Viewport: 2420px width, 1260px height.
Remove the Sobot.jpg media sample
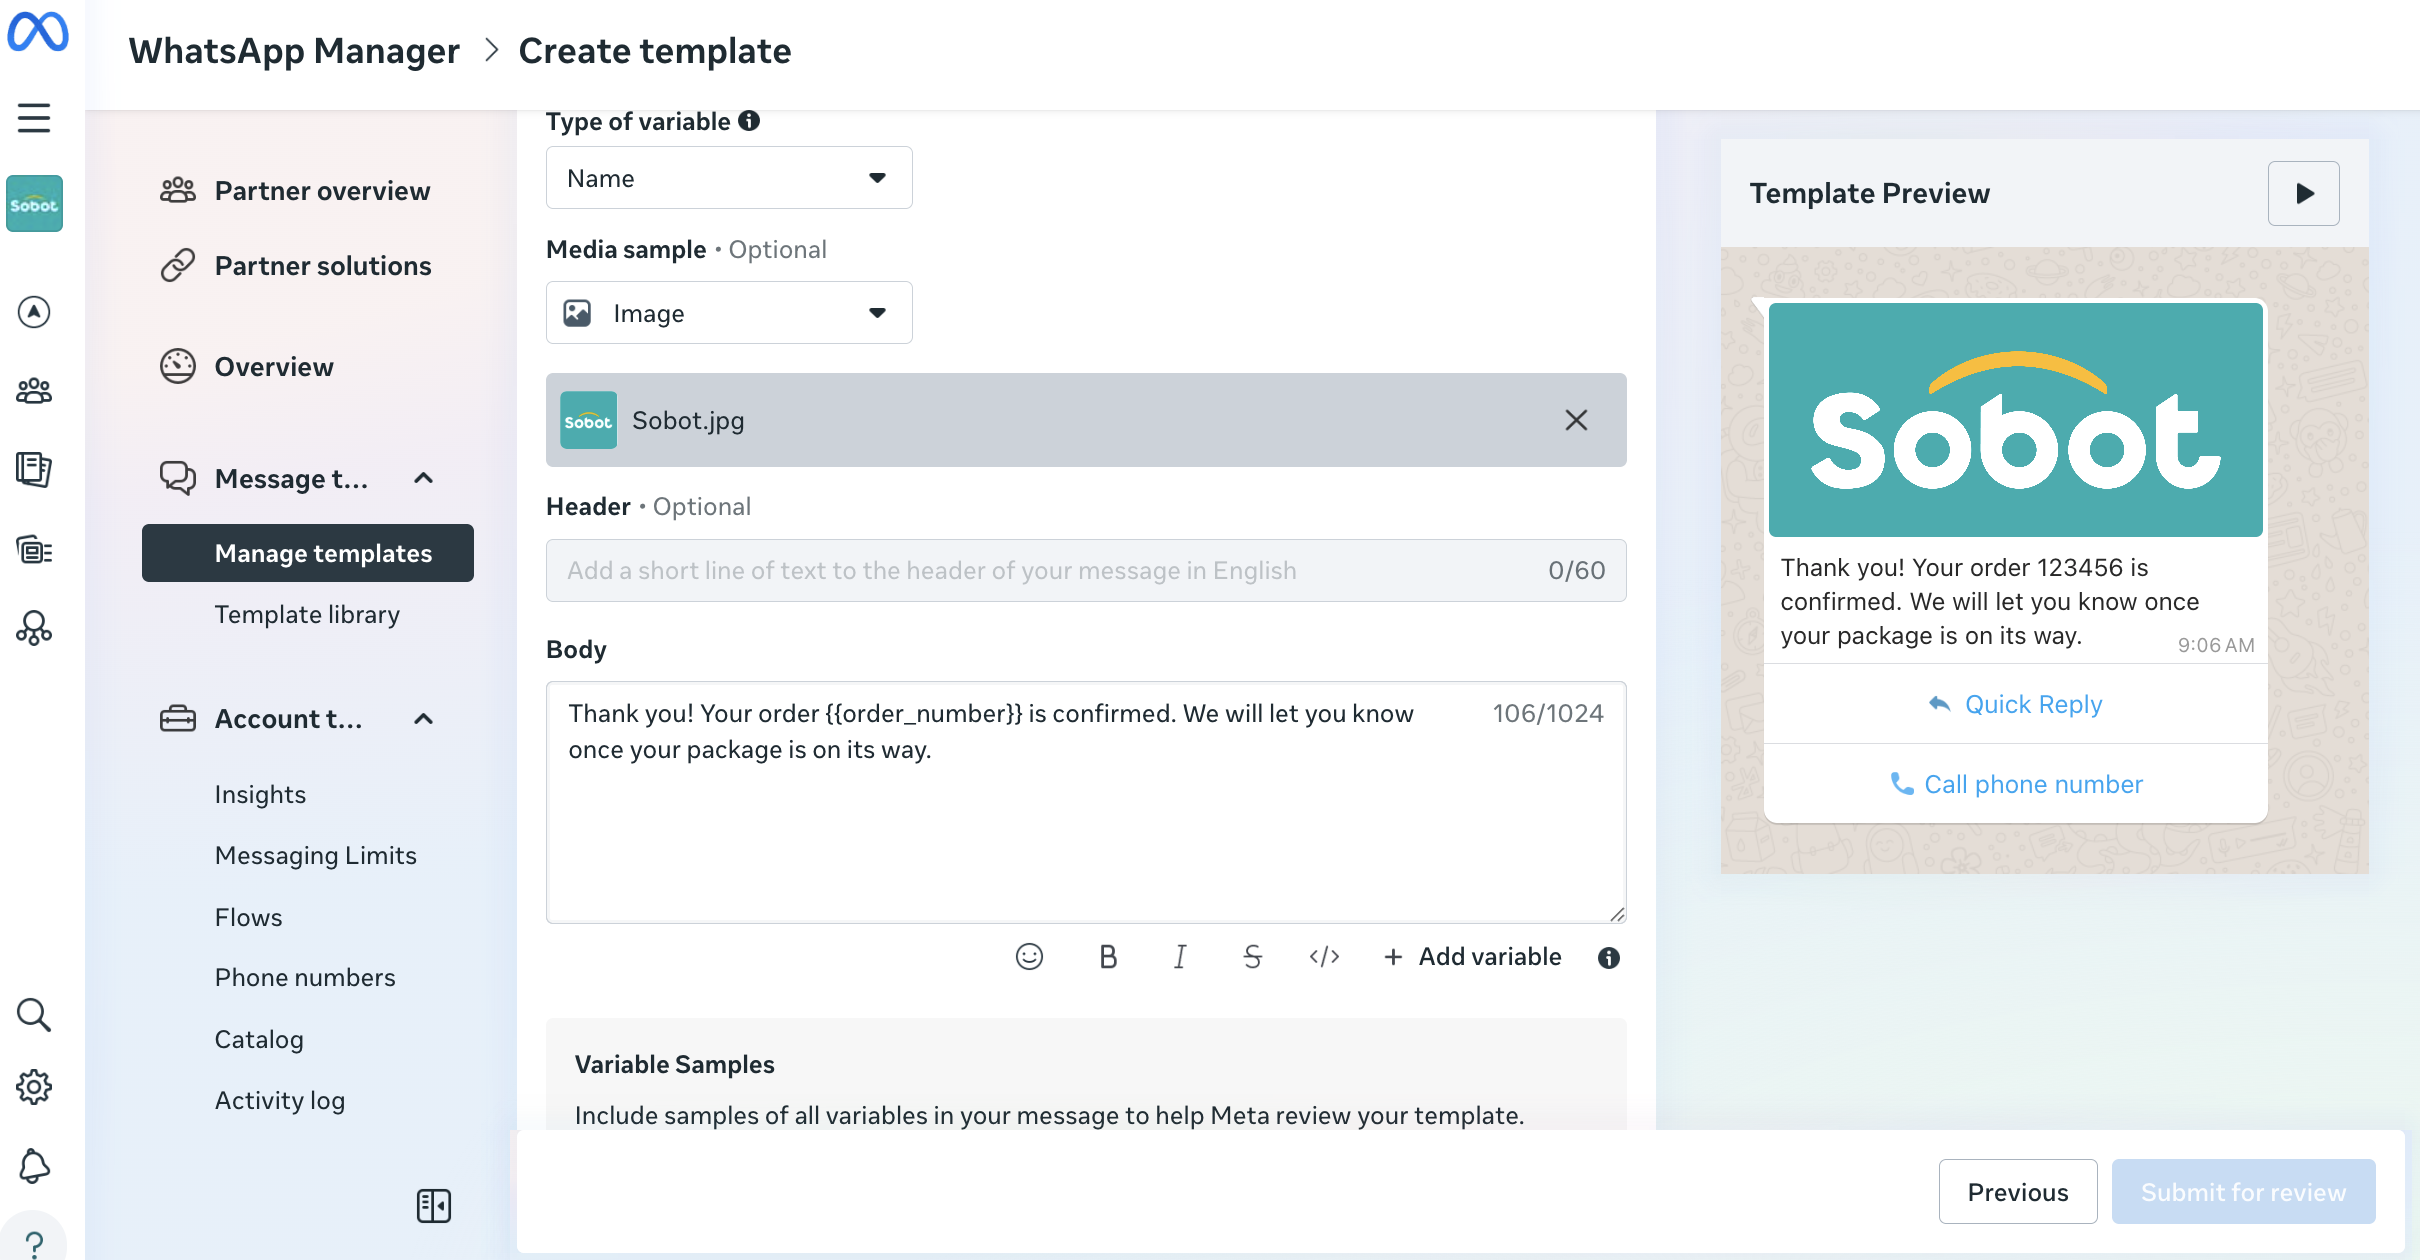pyautogui.click(x=1576, y=420)
